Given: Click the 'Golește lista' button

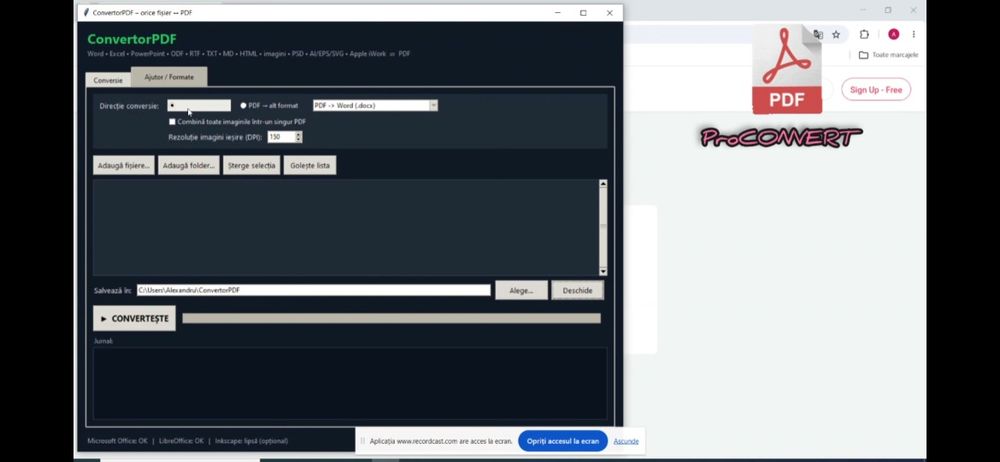Looking at the screenshot, I should 310,165.
